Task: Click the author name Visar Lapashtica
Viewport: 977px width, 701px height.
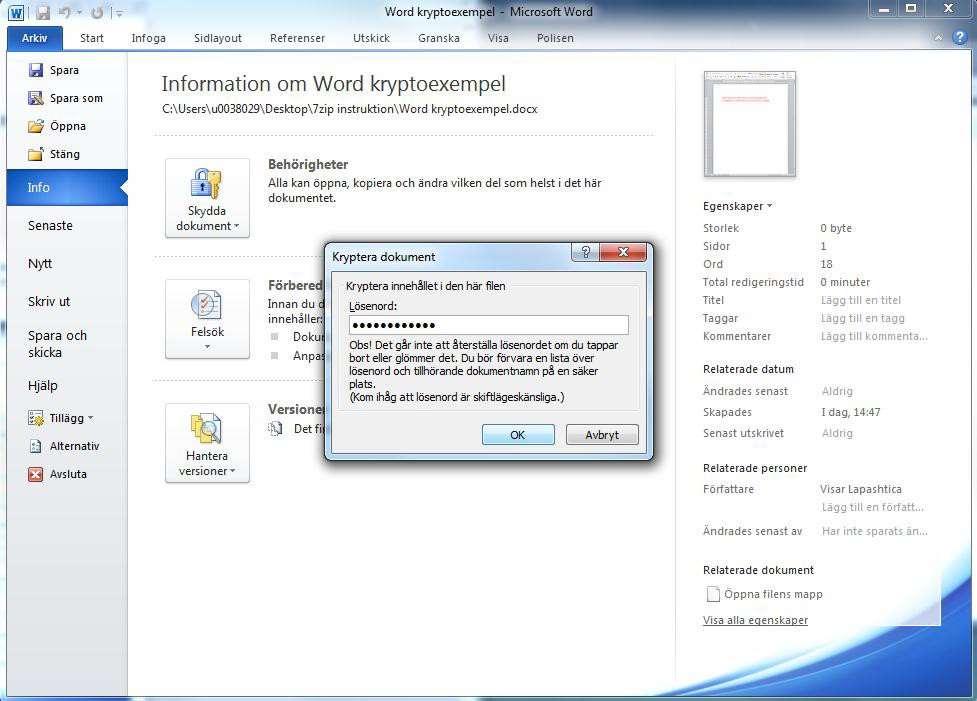Action: pos(860,489)
